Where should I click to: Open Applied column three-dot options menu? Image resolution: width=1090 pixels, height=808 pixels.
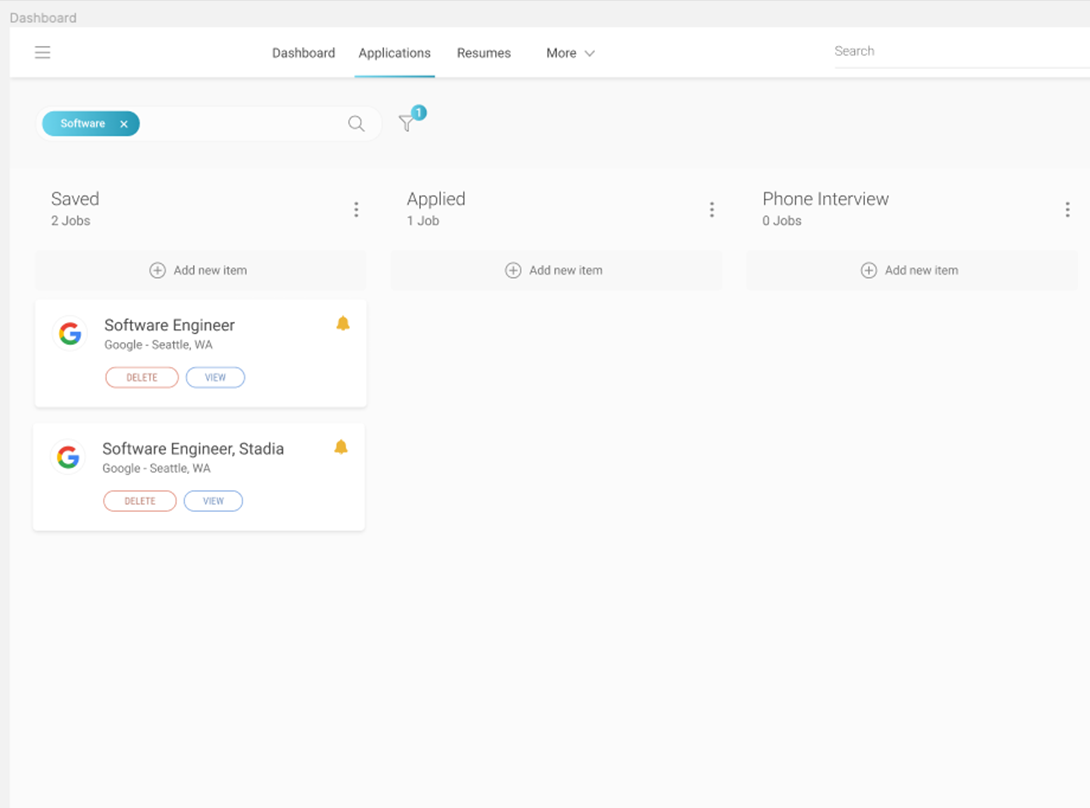[x=712, y=209]
